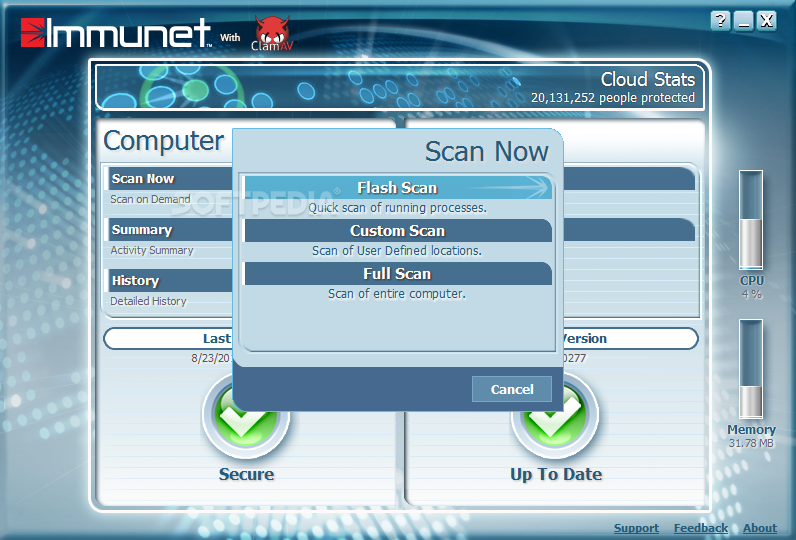The height and width of the screenshot is (540, 796).
Task: Minimize the Immunet window
Action: pyautogui.click(x=744, y=21)
